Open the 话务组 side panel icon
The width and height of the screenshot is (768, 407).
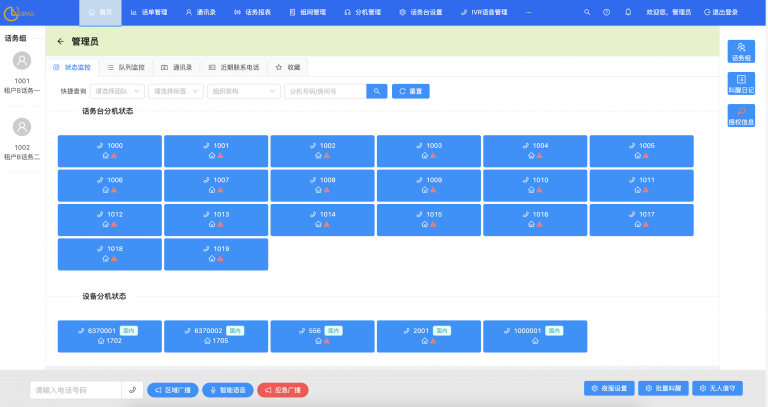coord(741,51)
